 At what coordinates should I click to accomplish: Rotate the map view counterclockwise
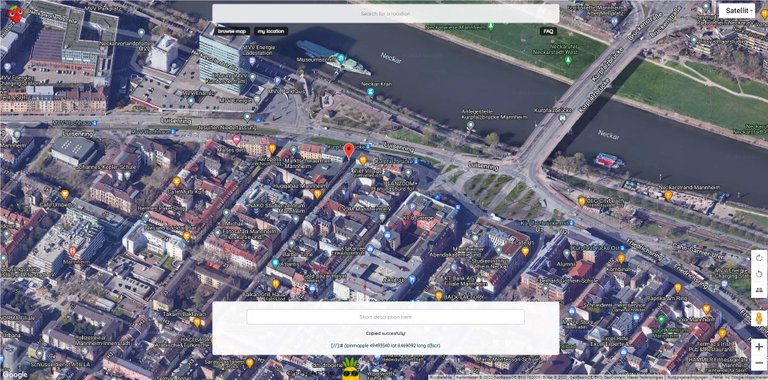[x=759, y=274]
